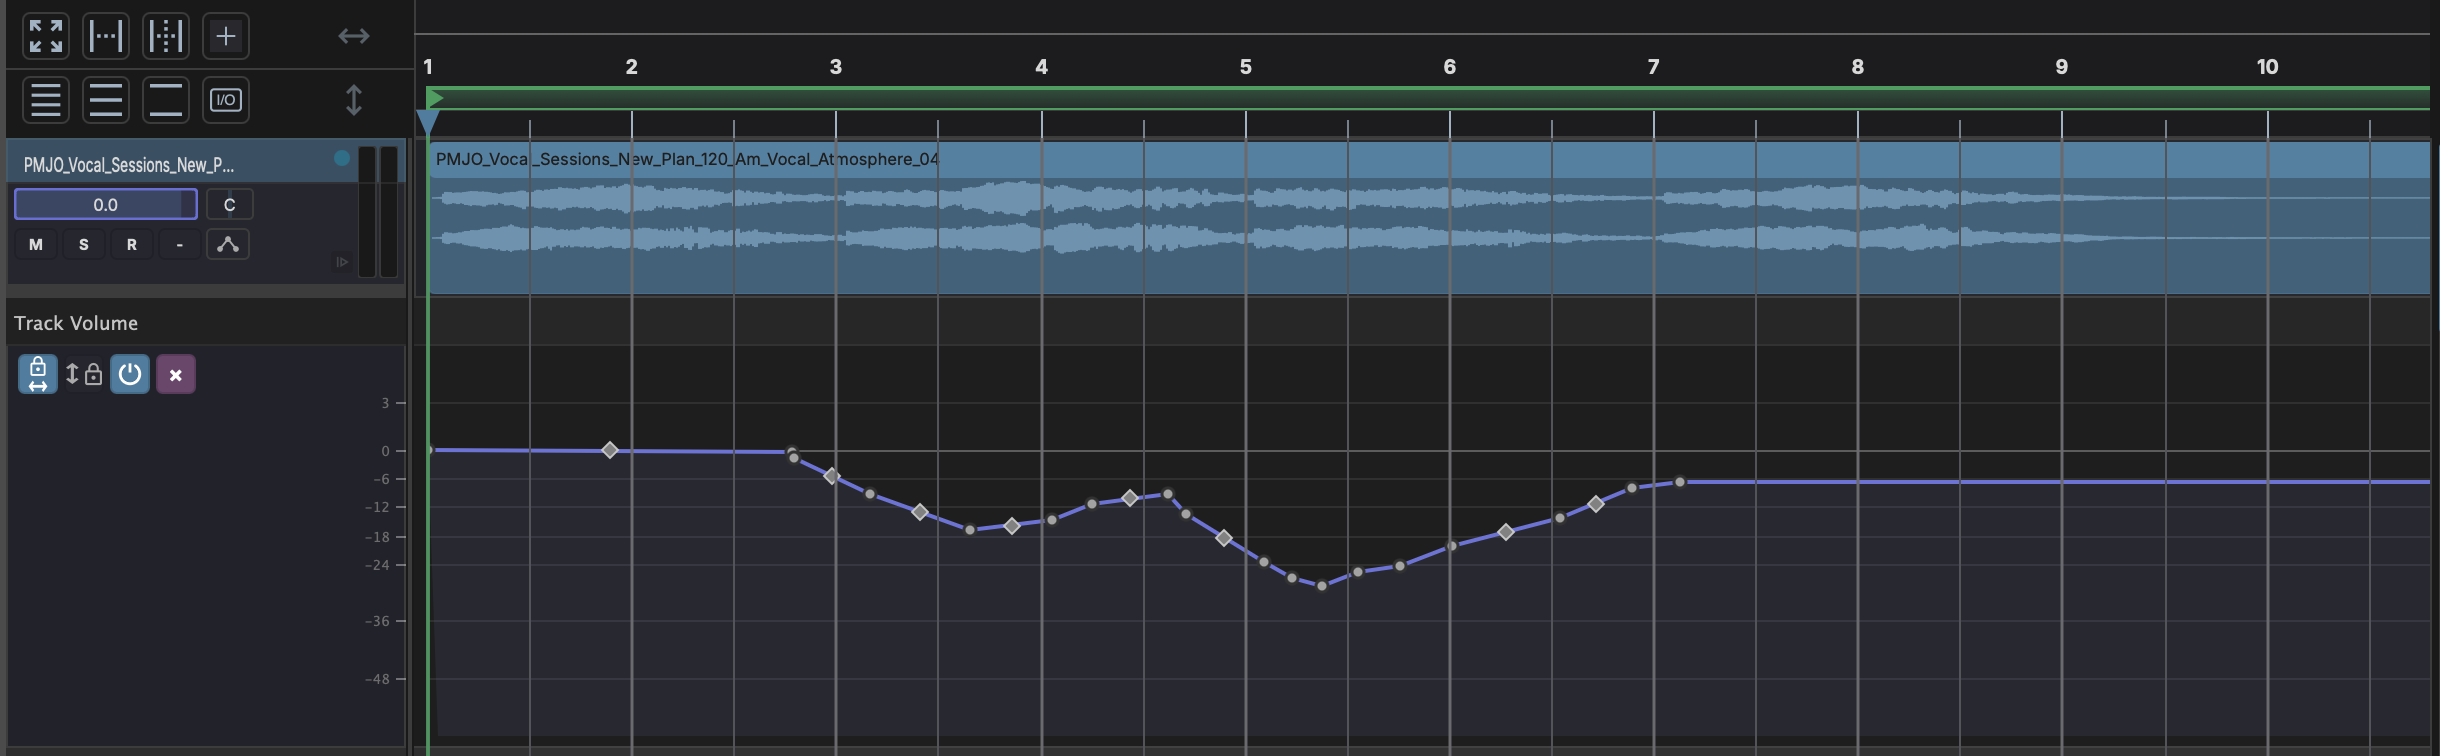Image resolution: width=2440 pixels, height=756 pixels.
Task: Select the last automation point after bar 7
Action: tap(1680, 482)
